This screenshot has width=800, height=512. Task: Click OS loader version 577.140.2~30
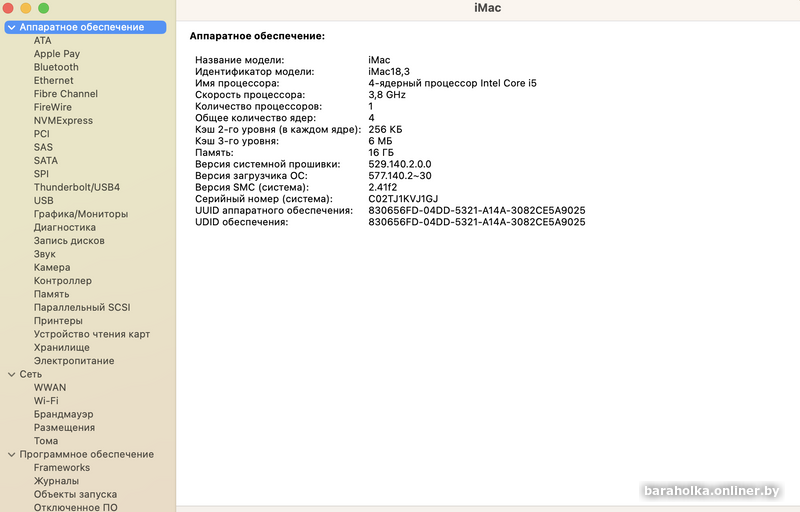click(399, 176)
